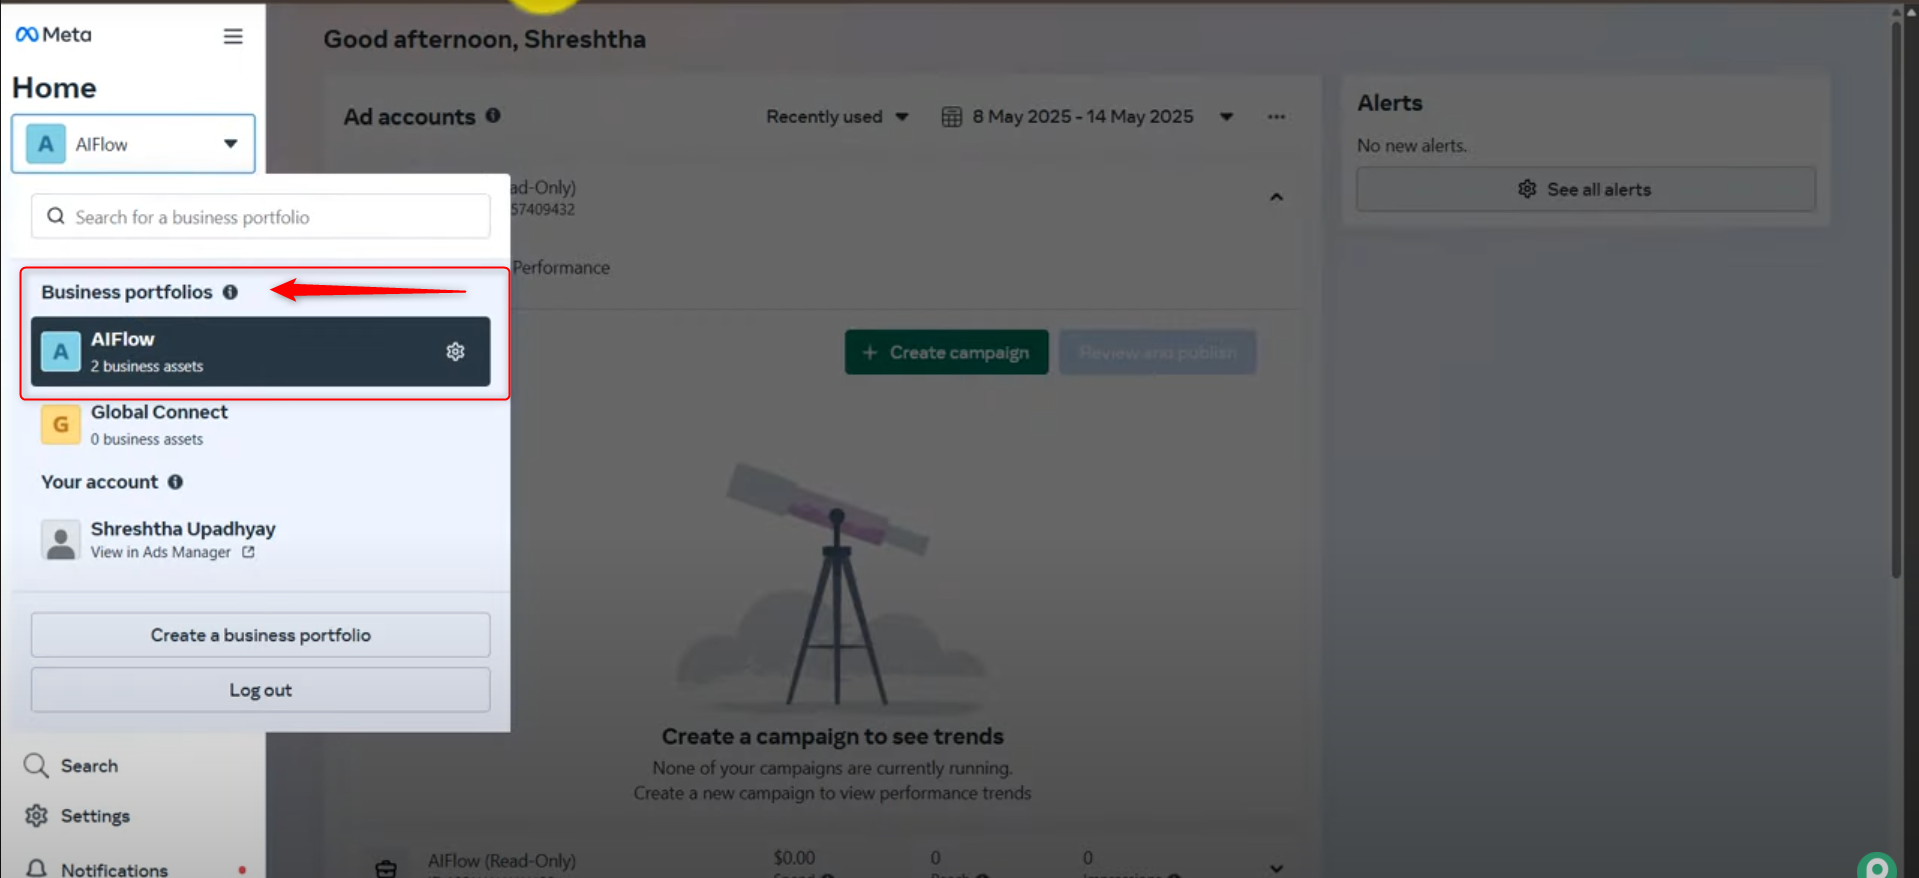The image size is (1919, 878).
Task: Click the page vertical scrollbar
Action: pos(1896,300)
